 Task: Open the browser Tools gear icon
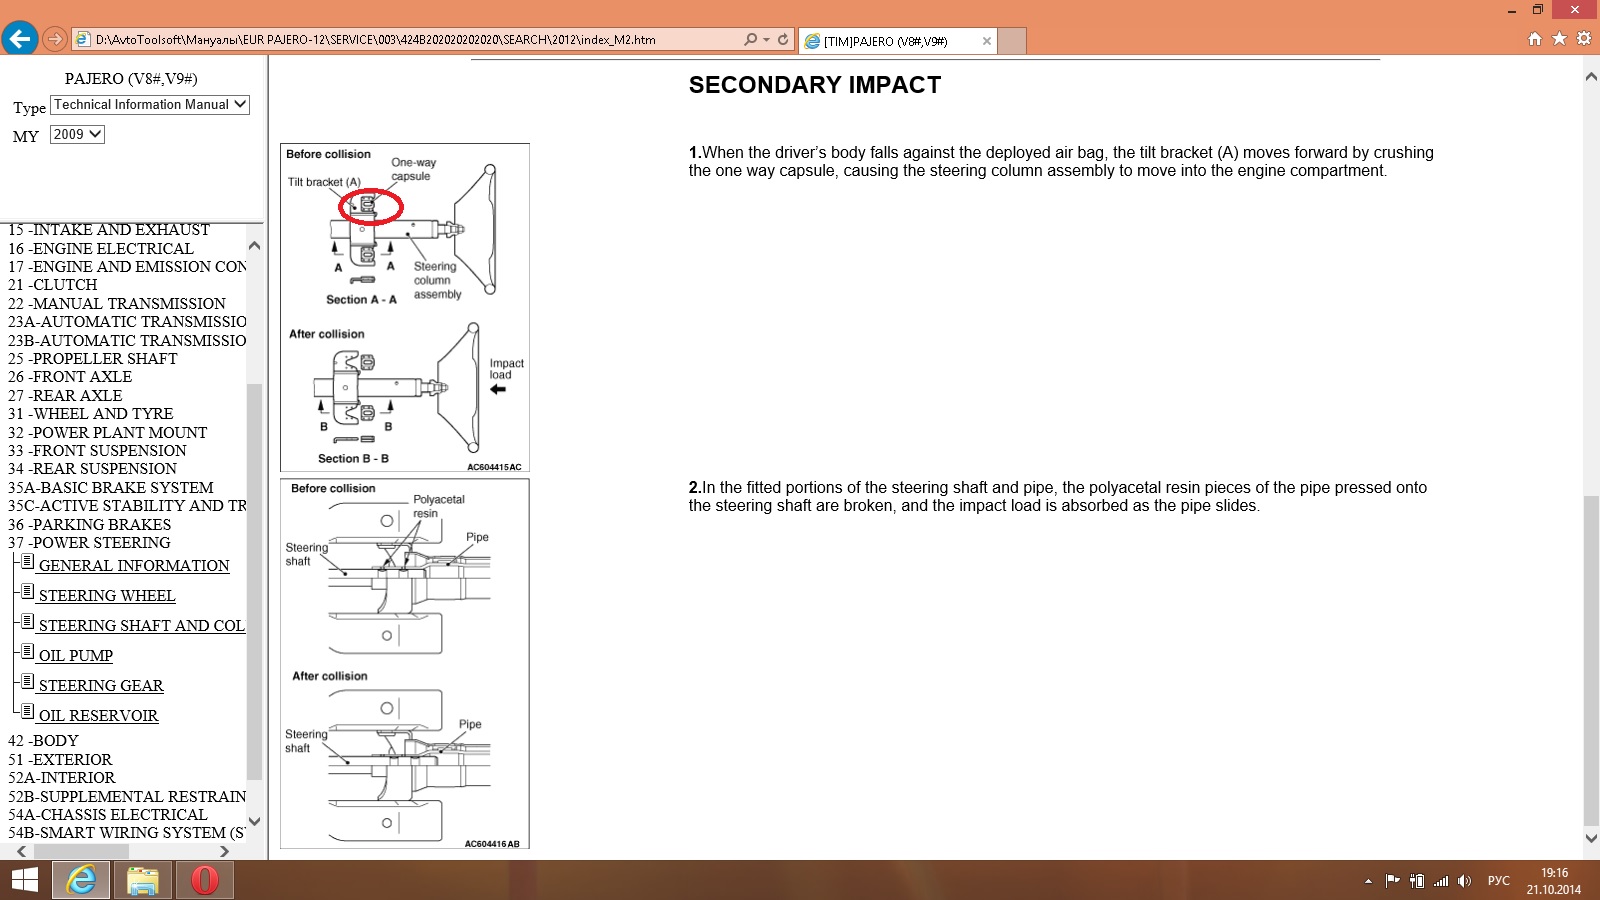tap(1583, 39)
